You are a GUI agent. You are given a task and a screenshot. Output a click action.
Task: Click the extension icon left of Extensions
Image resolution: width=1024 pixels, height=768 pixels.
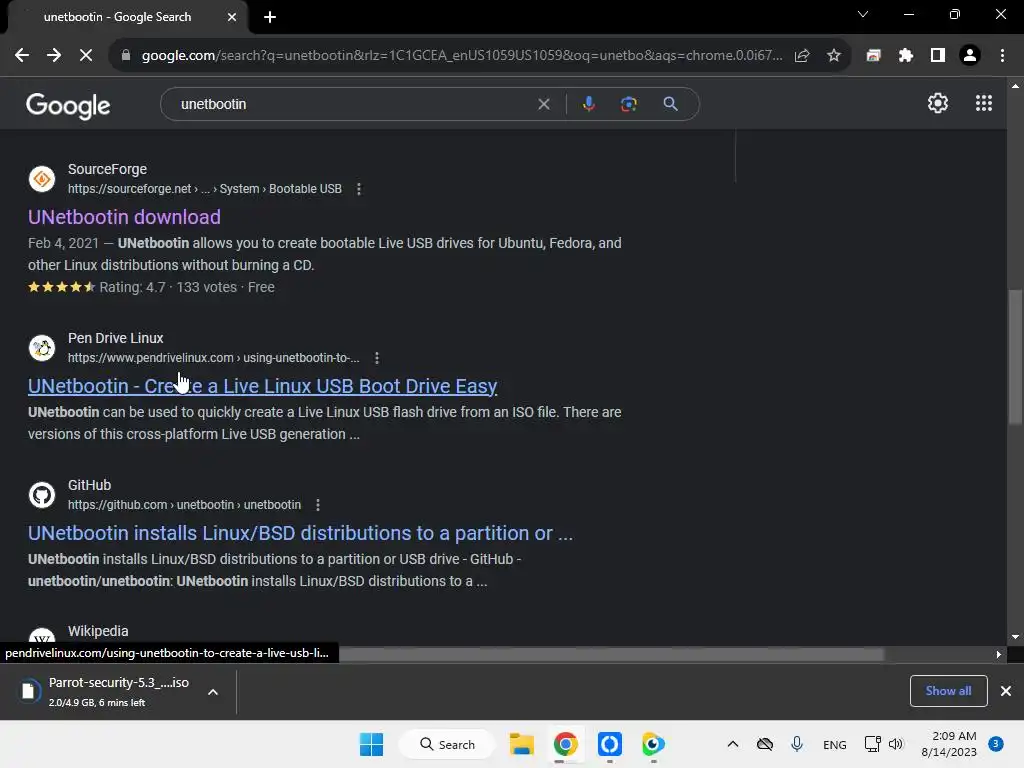[x=873, y=56]
